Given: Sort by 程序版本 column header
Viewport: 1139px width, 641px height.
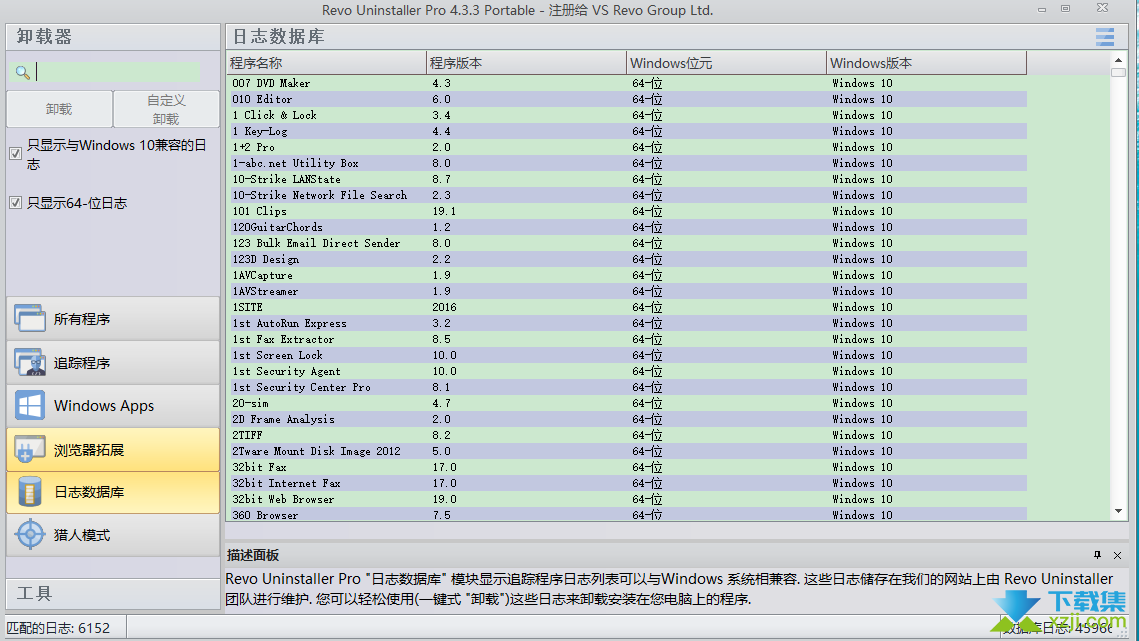Looking at the screenshot, I should [x=526, y=63].
